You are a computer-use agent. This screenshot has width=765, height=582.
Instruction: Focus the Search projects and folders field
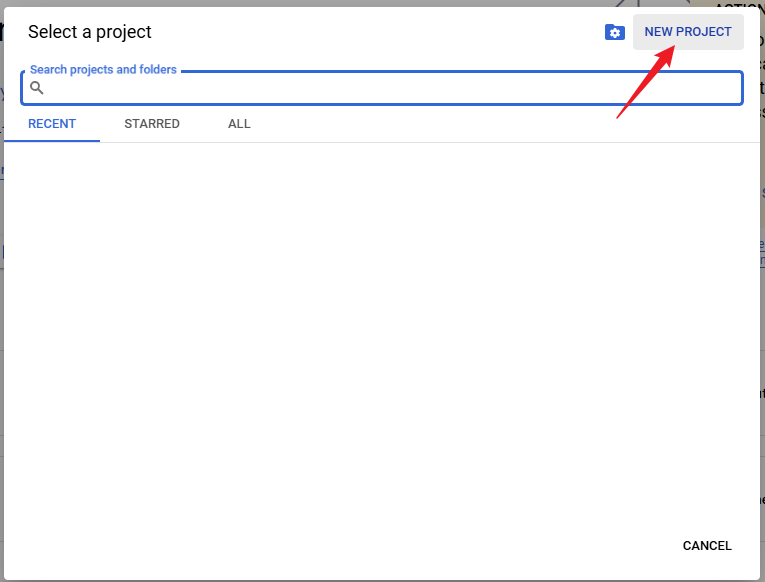(390, 88)
